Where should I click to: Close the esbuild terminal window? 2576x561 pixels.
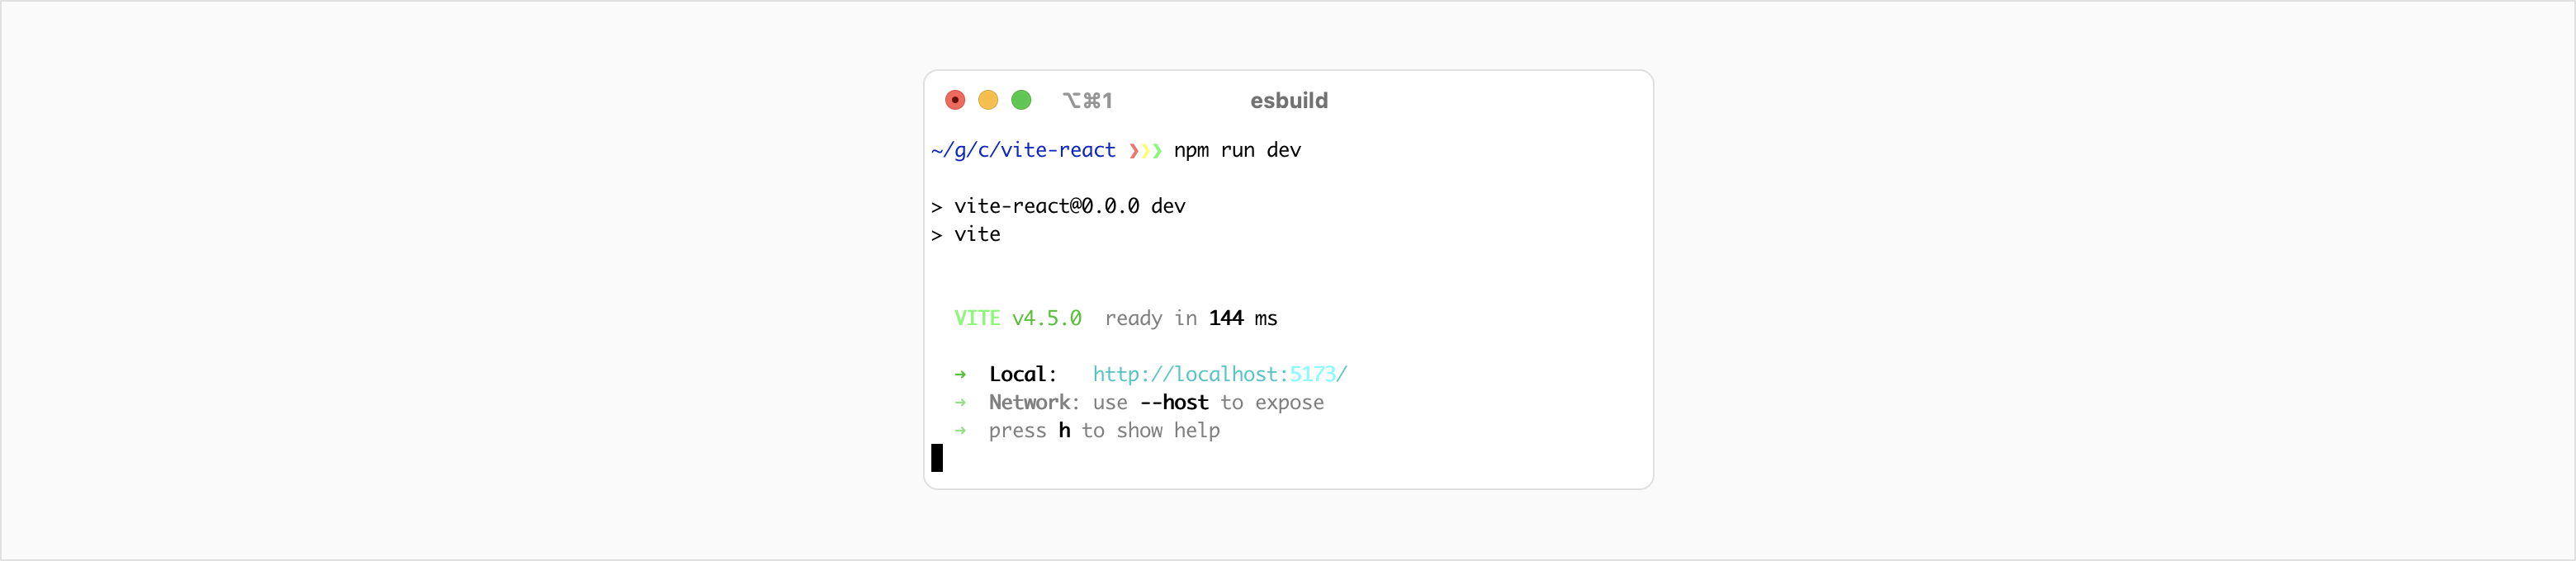tap(955, 100)
